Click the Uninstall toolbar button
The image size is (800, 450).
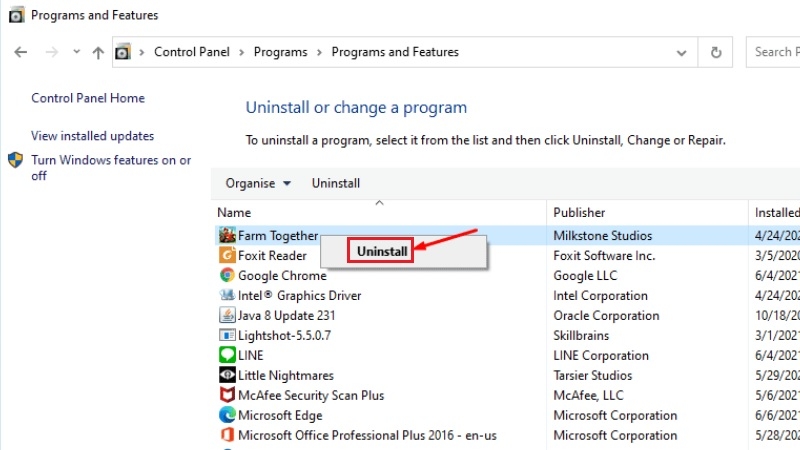point(336,183)
